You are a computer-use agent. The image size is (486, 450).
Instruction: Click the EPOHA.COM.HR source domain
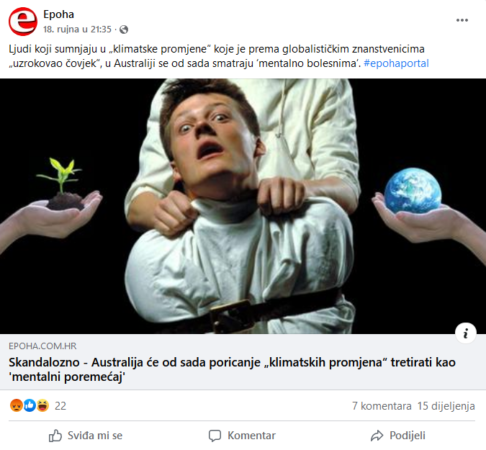click(42, 346)
